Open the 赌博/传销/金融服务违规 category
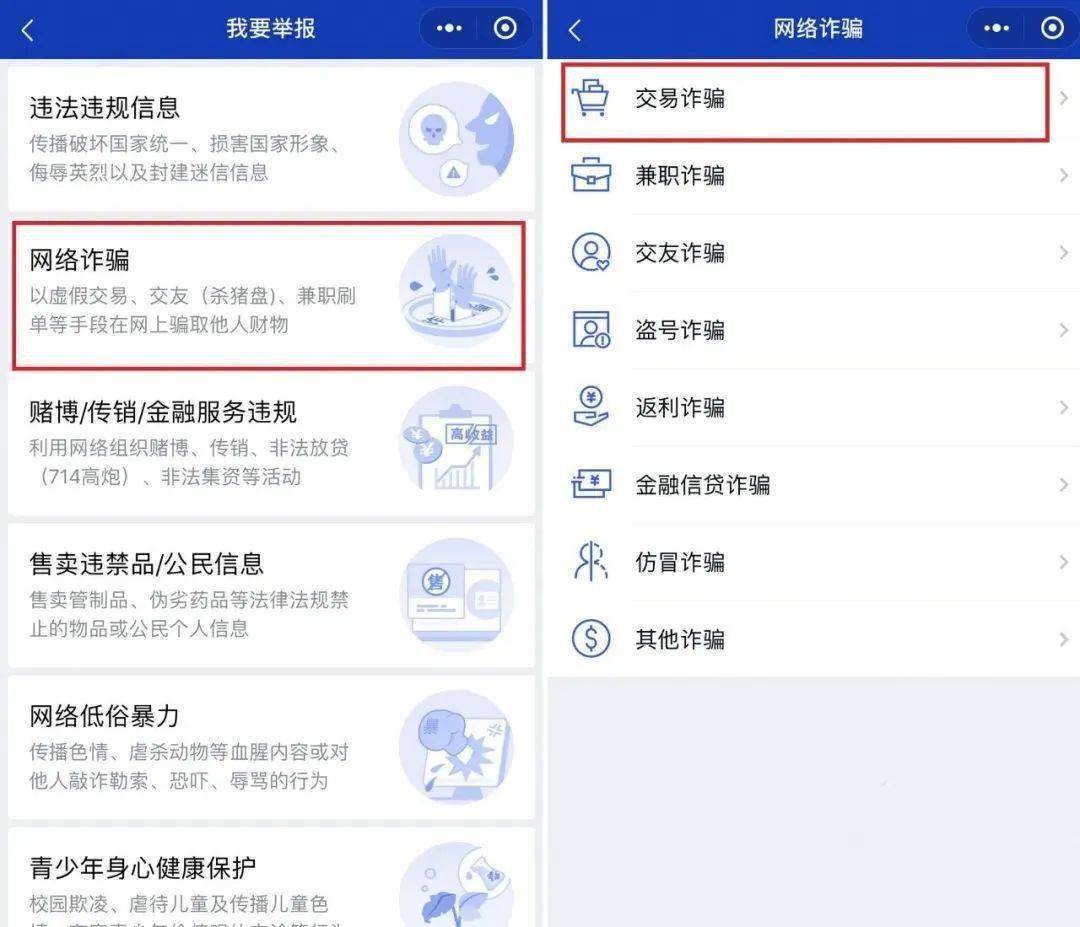This screenshot has height=927, width=1080. (x=271, y=443)
